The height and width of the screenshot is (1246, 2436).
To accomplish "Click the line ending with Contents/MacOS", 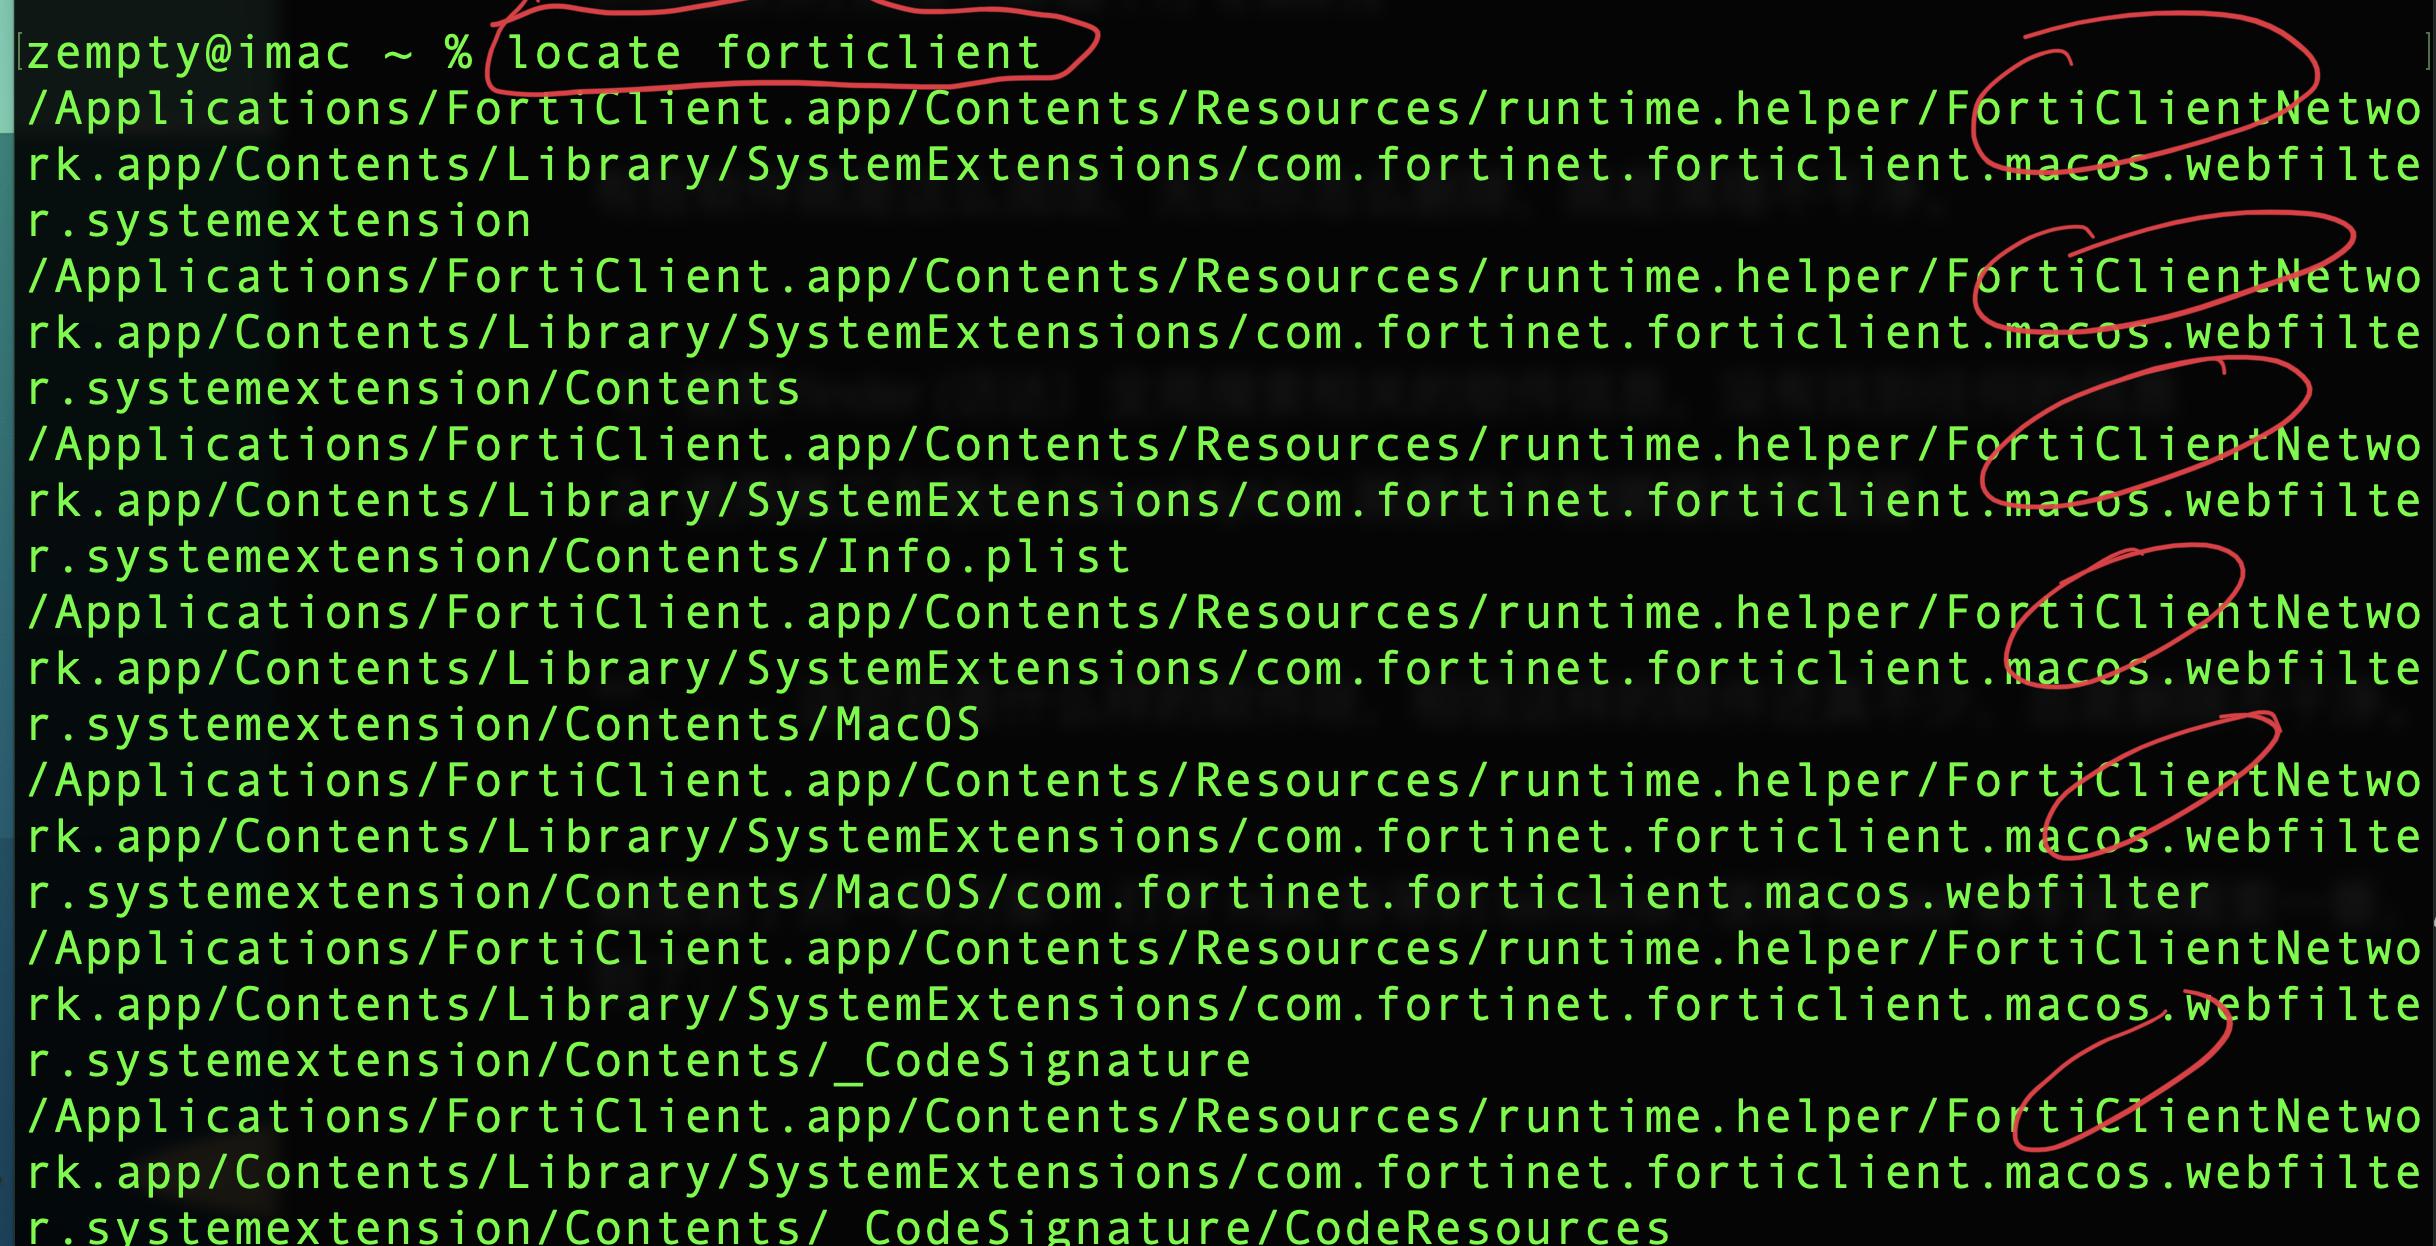I will click(503, 725).
